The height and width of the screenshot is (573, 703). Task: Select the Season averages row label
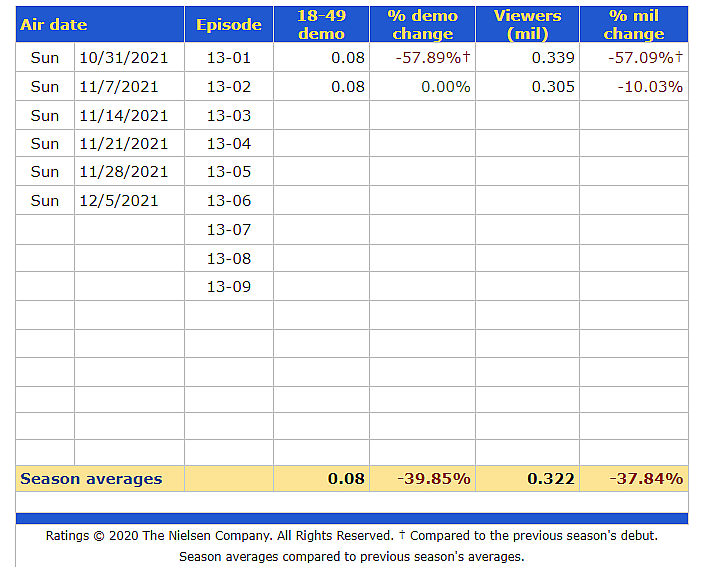tap(91, 479)
